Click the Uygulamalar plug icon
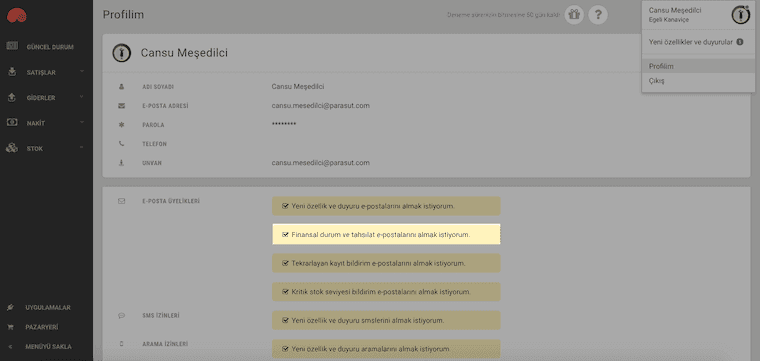The width and height of the screenshot is (760, 361). (11, 307)
